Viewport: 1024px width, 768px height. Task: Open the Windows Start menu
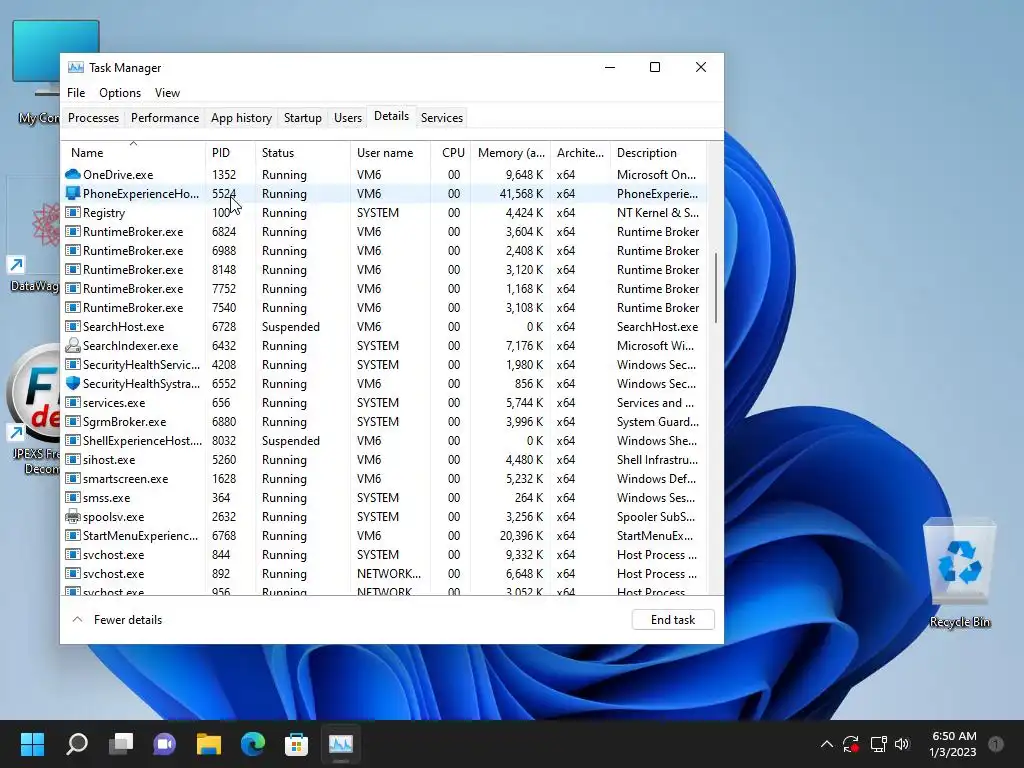point(32,744)
